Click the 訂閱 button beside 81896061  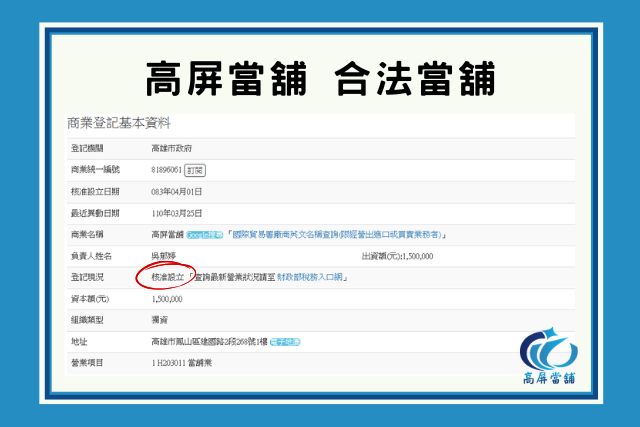pos(195,170)
